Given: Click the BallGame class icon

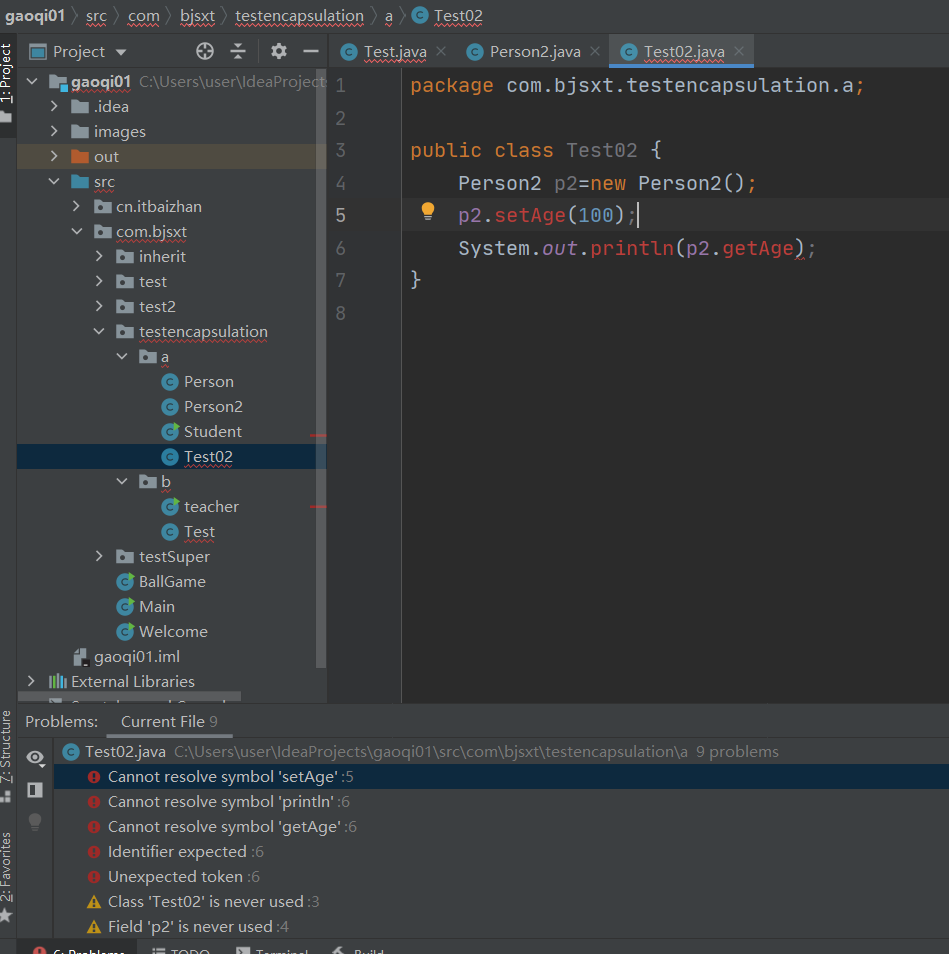Looking at the screenshot, I should [125, 582].
